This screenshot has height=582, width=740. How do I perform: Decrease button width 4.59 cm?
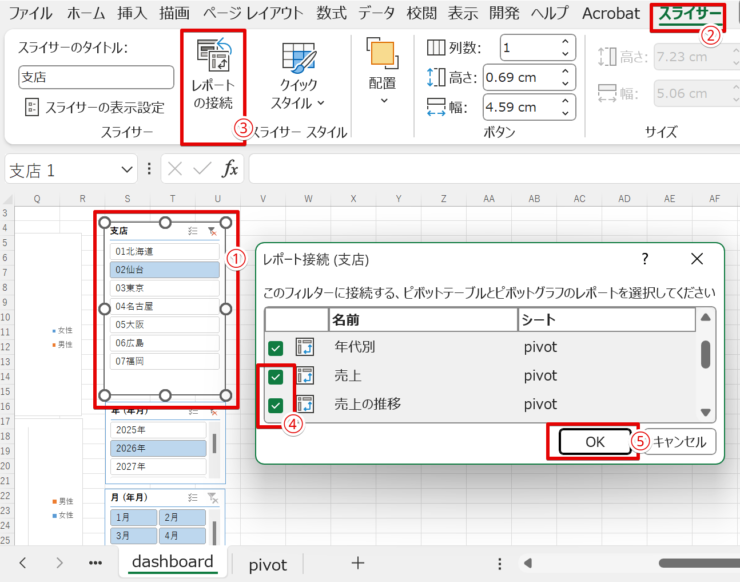point(565,113)
